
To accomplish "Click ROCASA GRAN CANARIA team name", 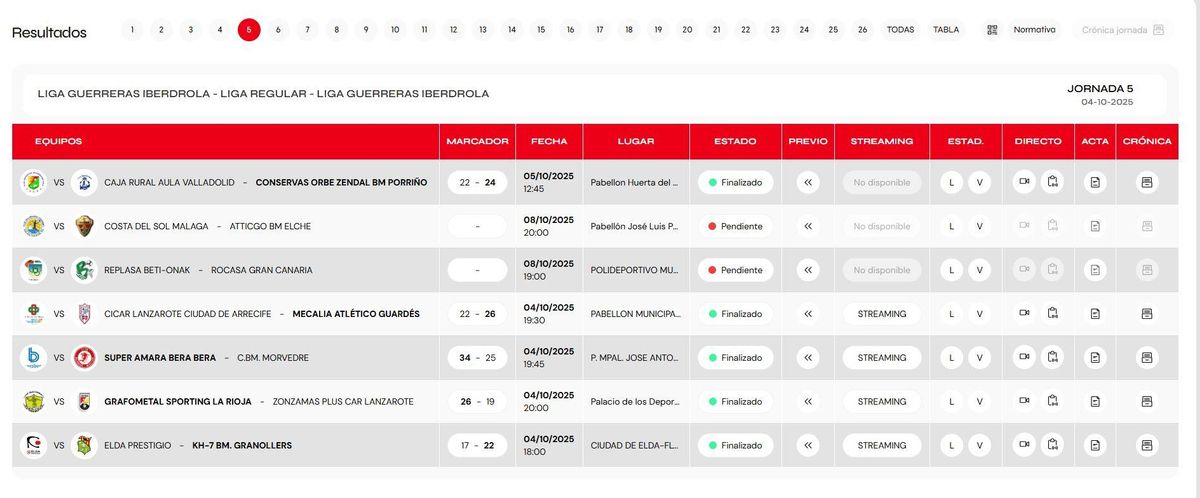I will click(262, 270).
